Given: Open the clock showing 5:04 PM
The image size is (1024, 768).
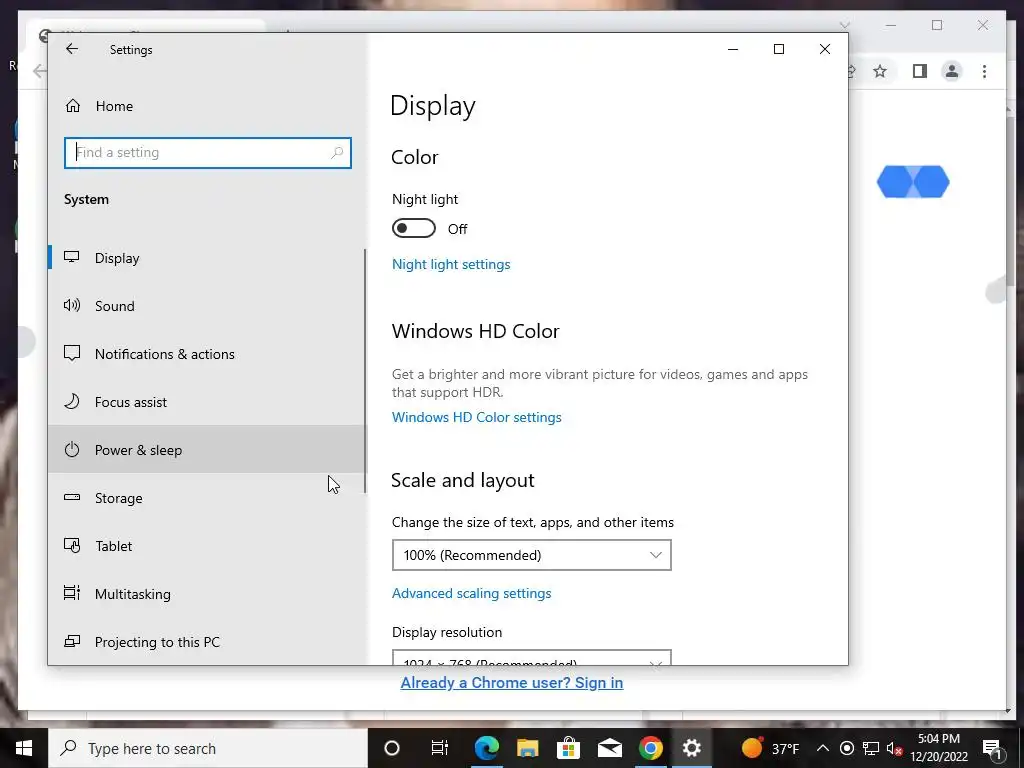Looking at the screenshot, I should 939,748.
